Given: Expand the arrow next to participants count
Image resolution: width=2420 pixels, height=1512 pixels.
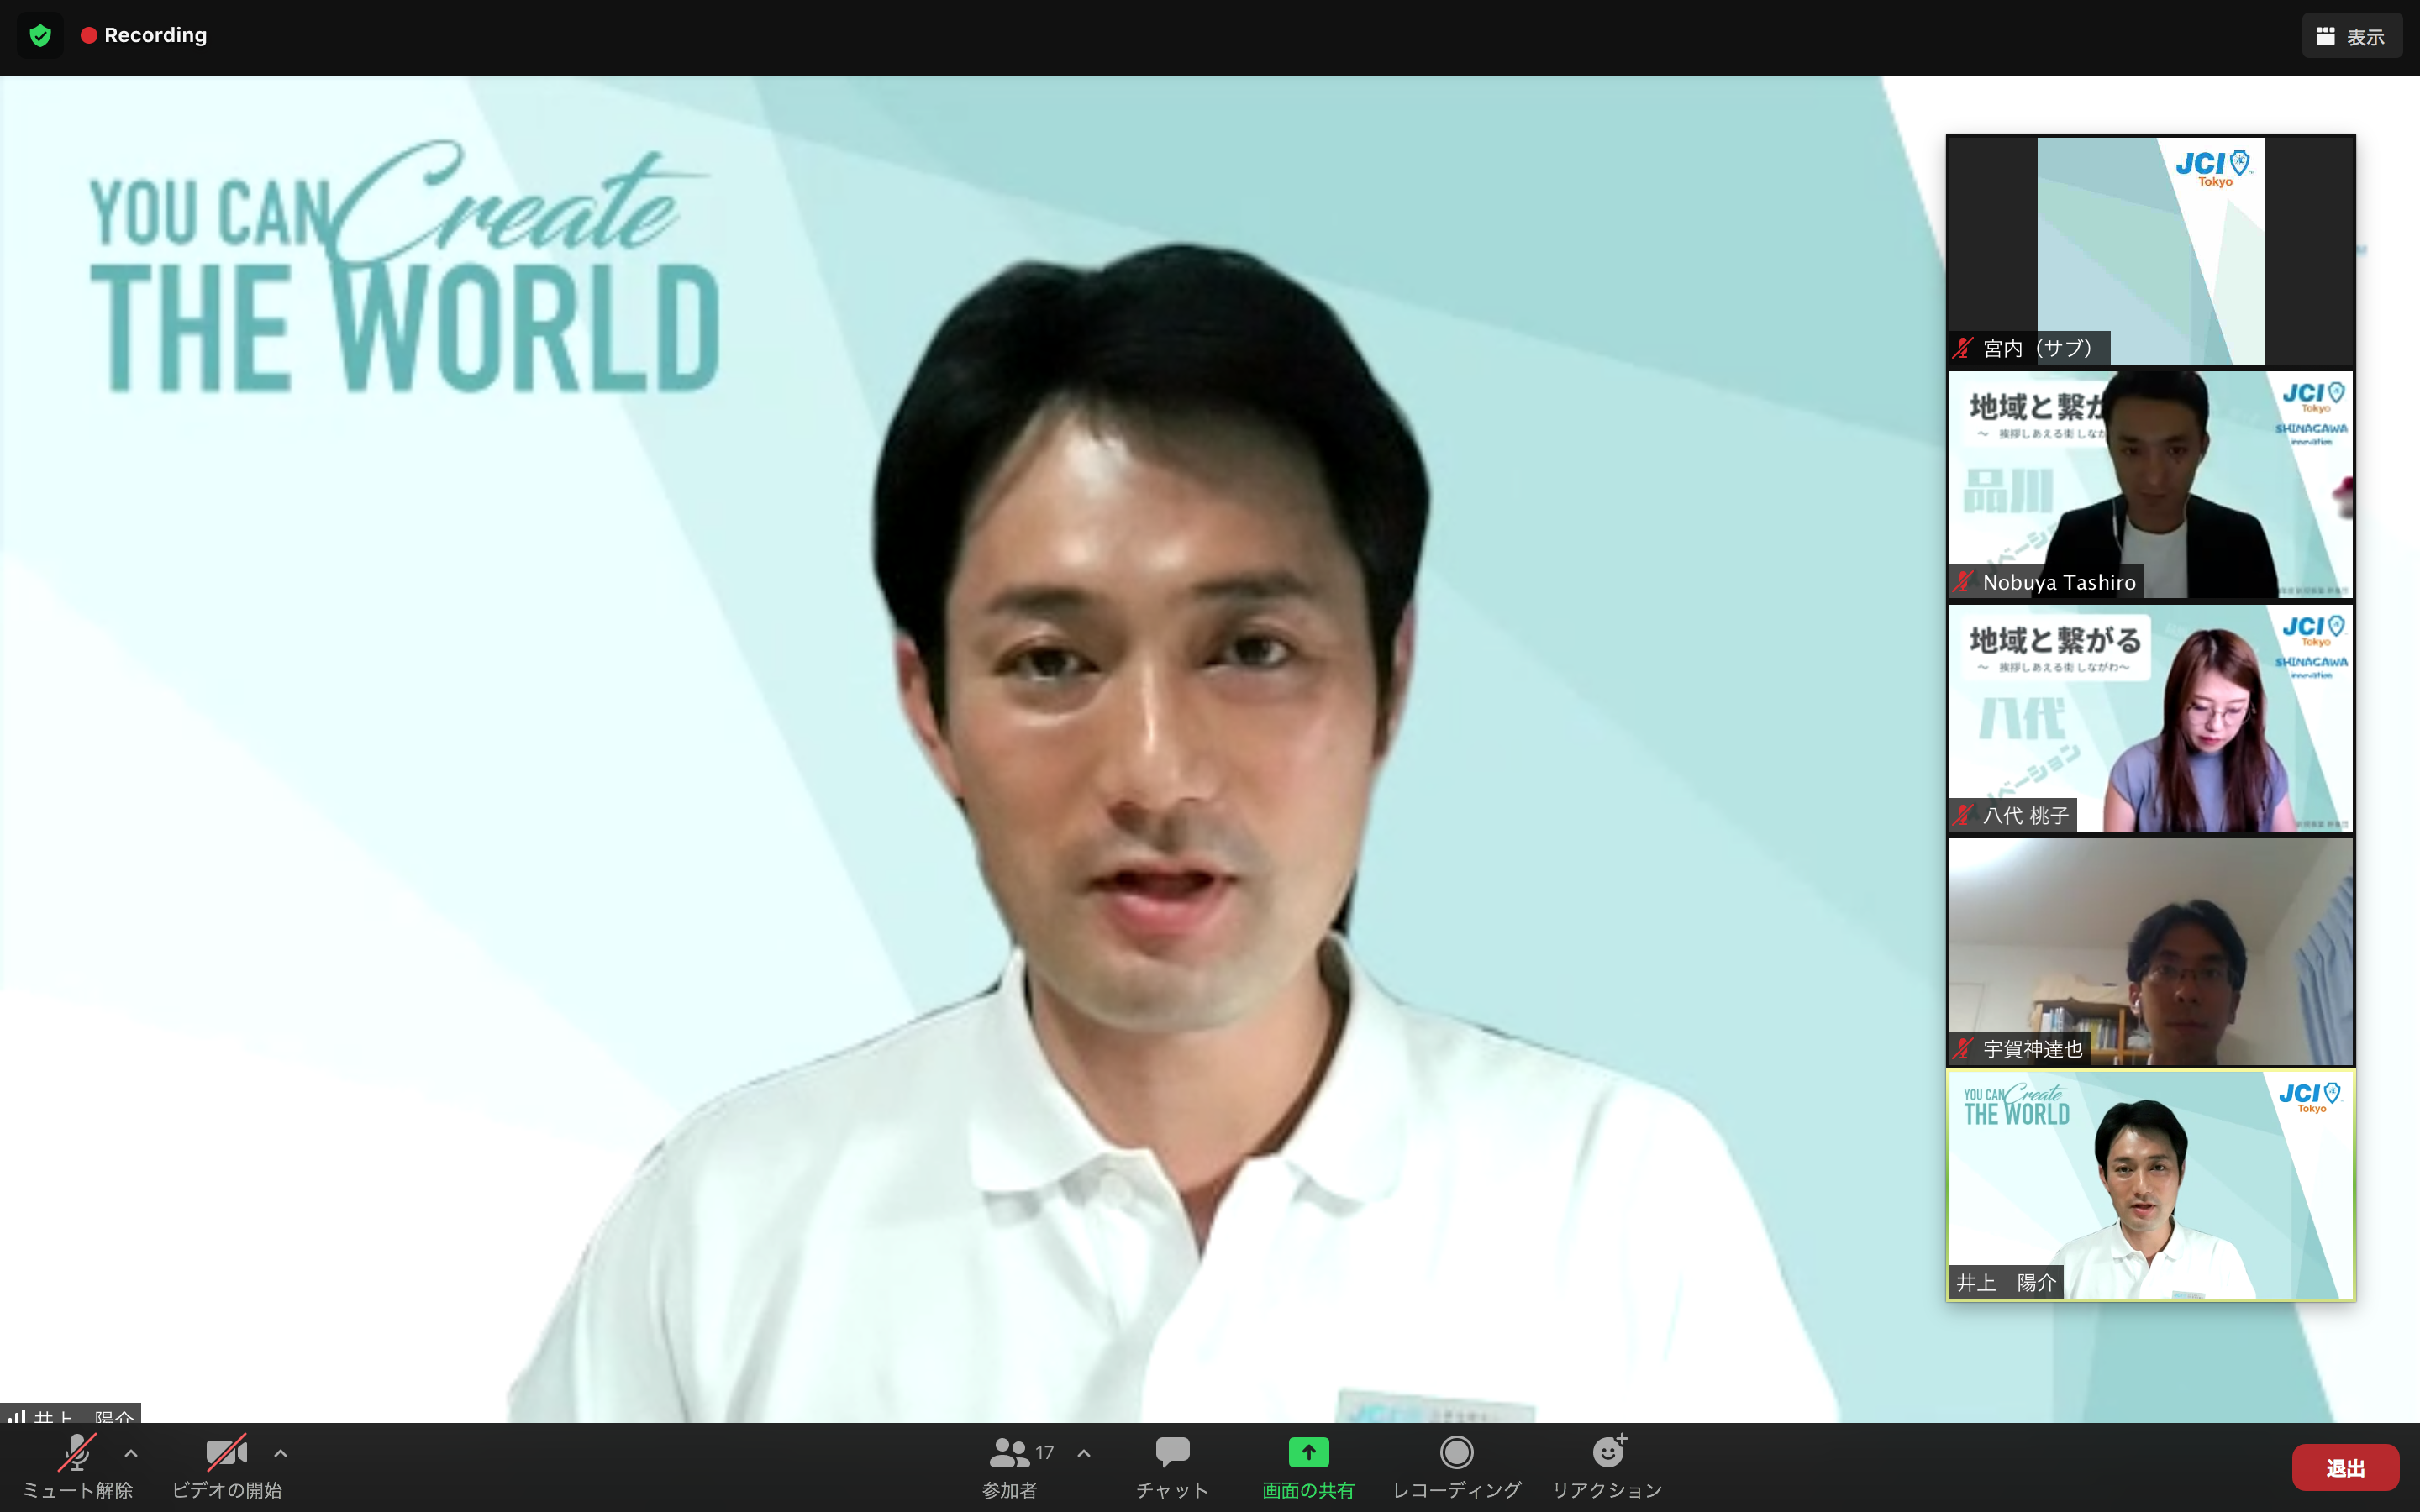Looking at the screenshot, I should point(1084,1453).
